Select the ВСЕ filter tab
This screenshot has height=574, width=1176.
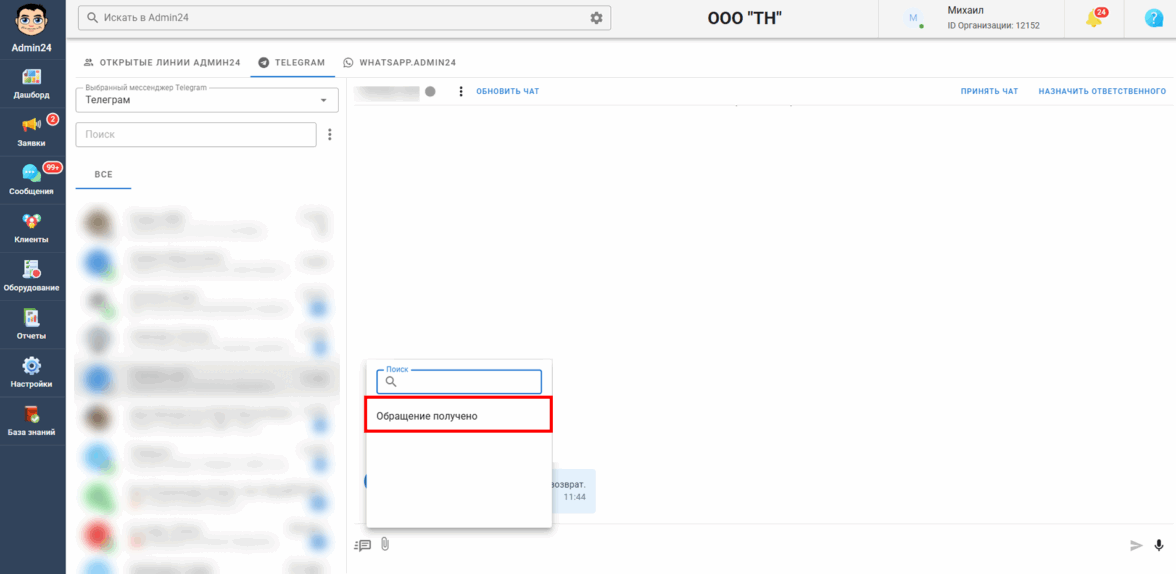104,174
